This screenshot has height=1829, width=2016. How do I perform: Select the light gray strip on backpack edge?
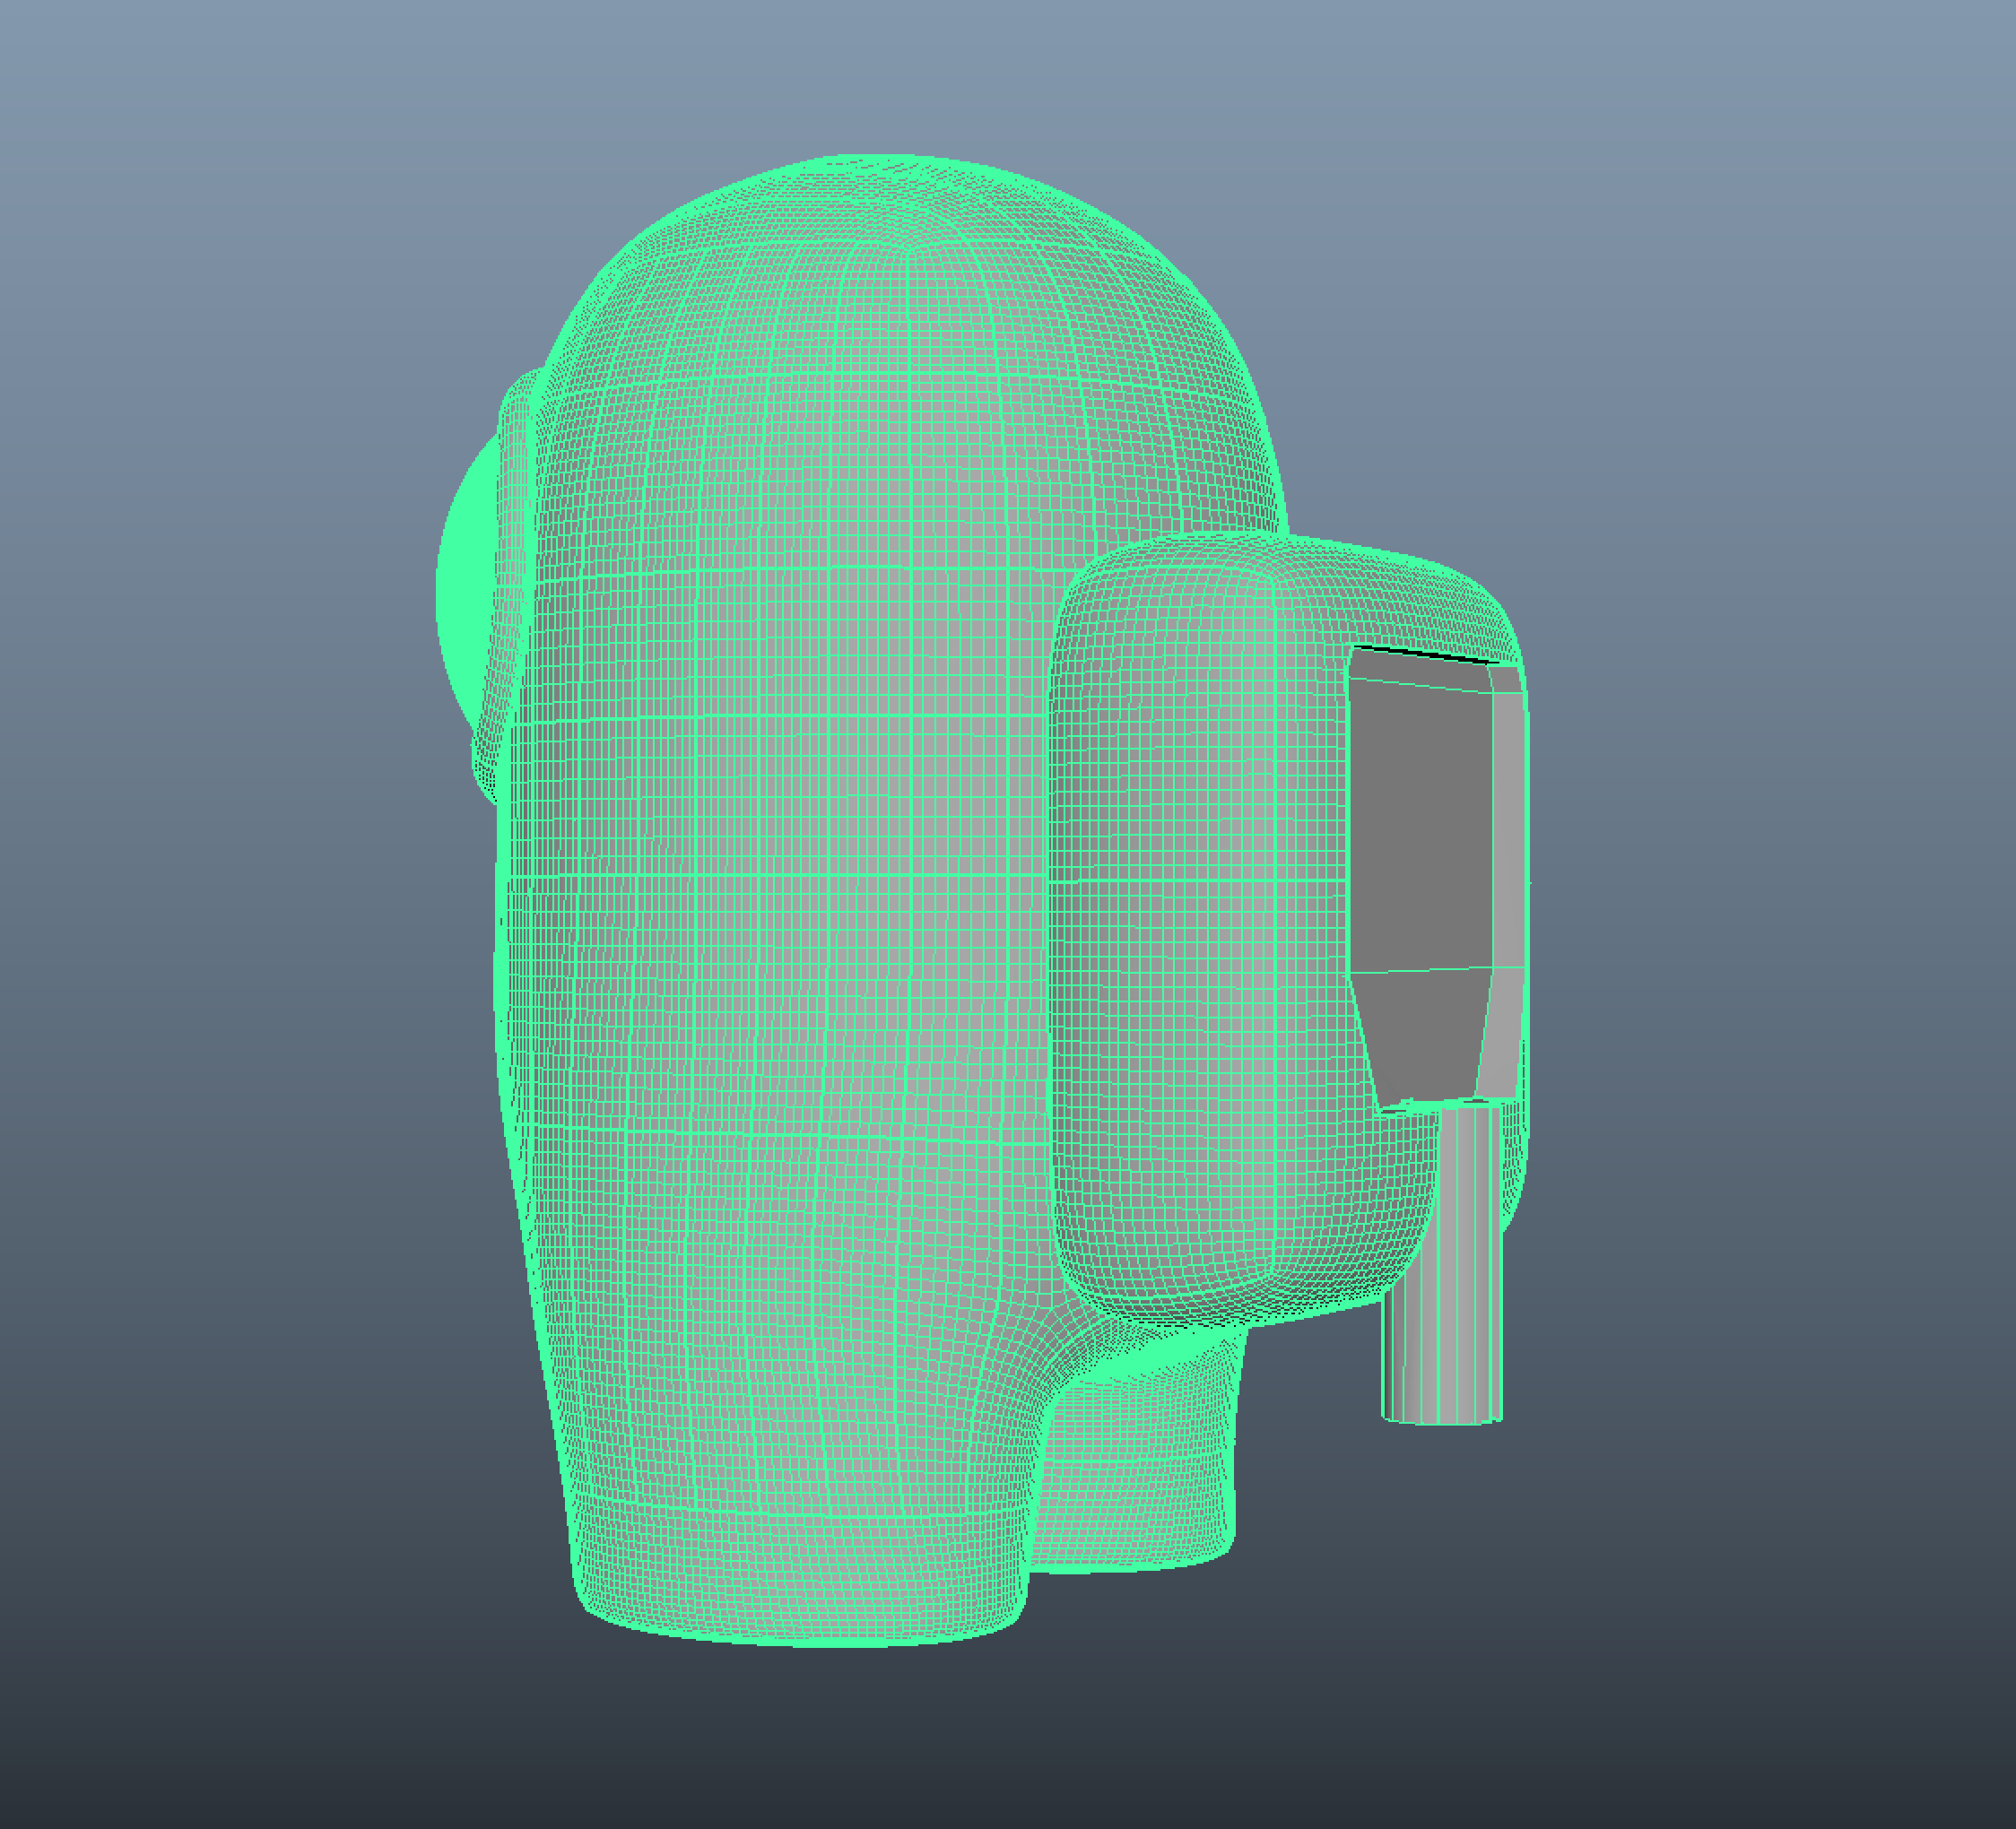tap(1508, 830)
